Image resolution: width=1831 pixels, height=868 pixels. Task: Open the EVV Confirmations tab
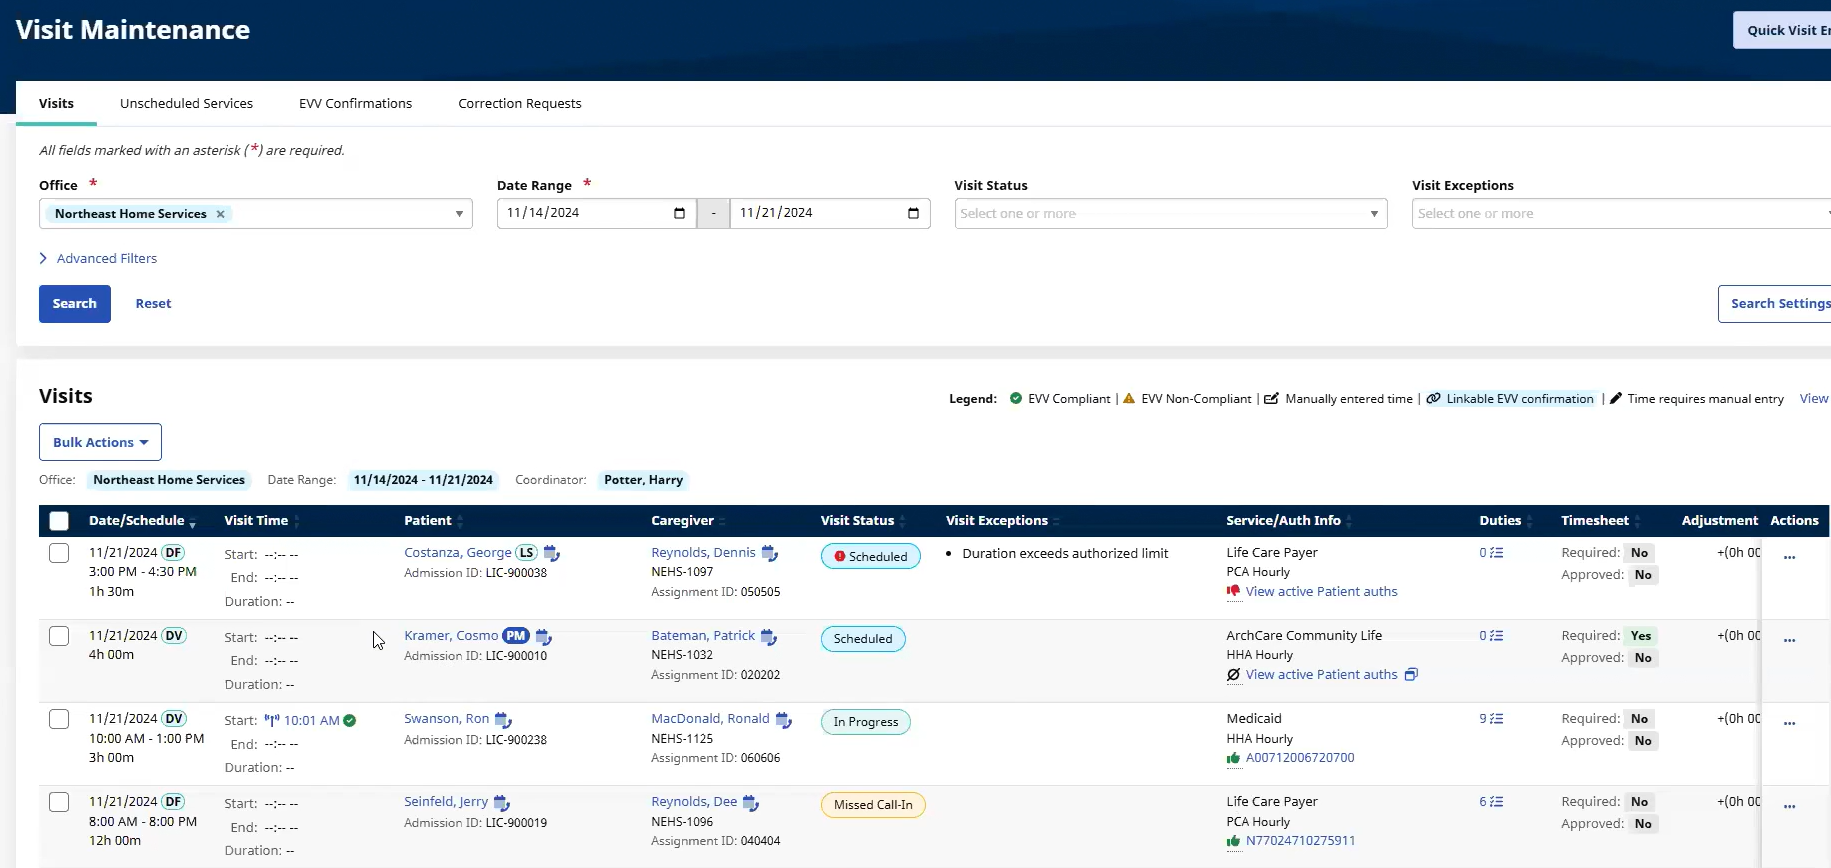tap(355, 103)
